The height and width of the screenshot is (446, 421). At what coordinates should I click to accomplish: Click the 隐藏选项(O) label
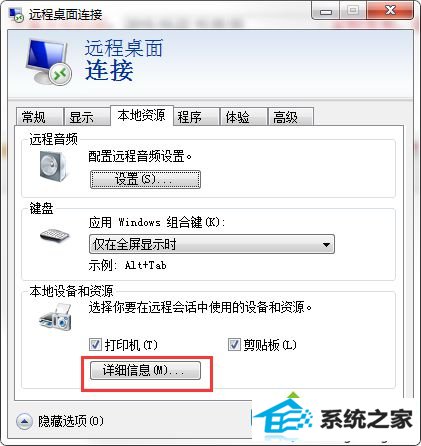70,422
